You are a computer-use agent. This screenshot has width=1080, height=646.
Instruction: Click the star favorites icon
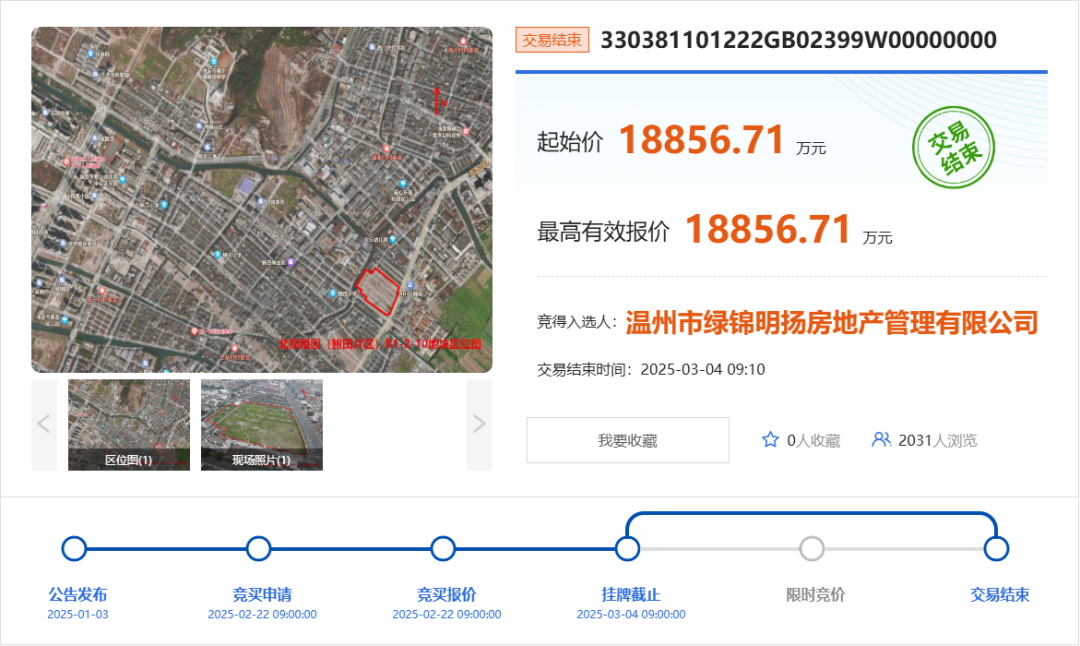coord(770,440)
